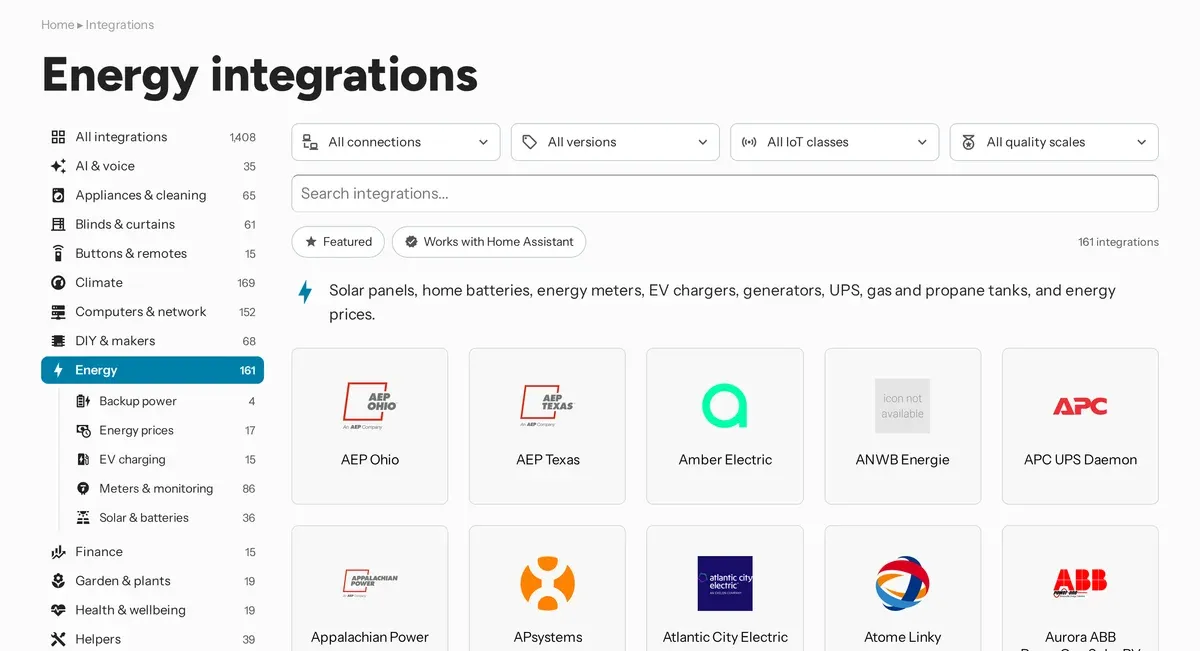Open the APC UPS Daemon name link
1200x651 pixels.
[1080, 460]
